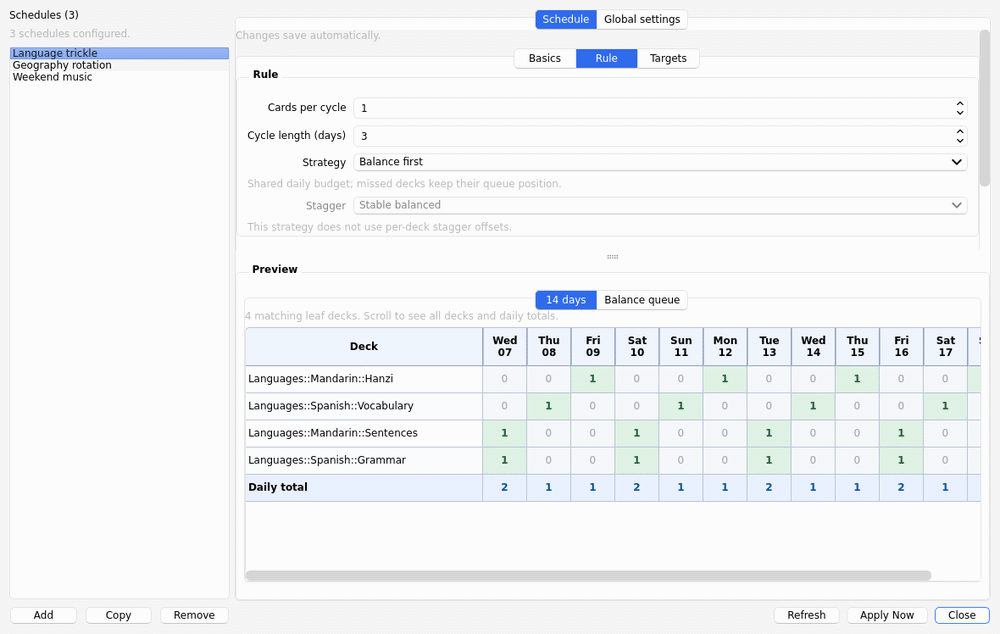Open the Targets sub-tab
Image resolution: width=1000 pixels, height=634 pixels.
click(x=668, y=58)
